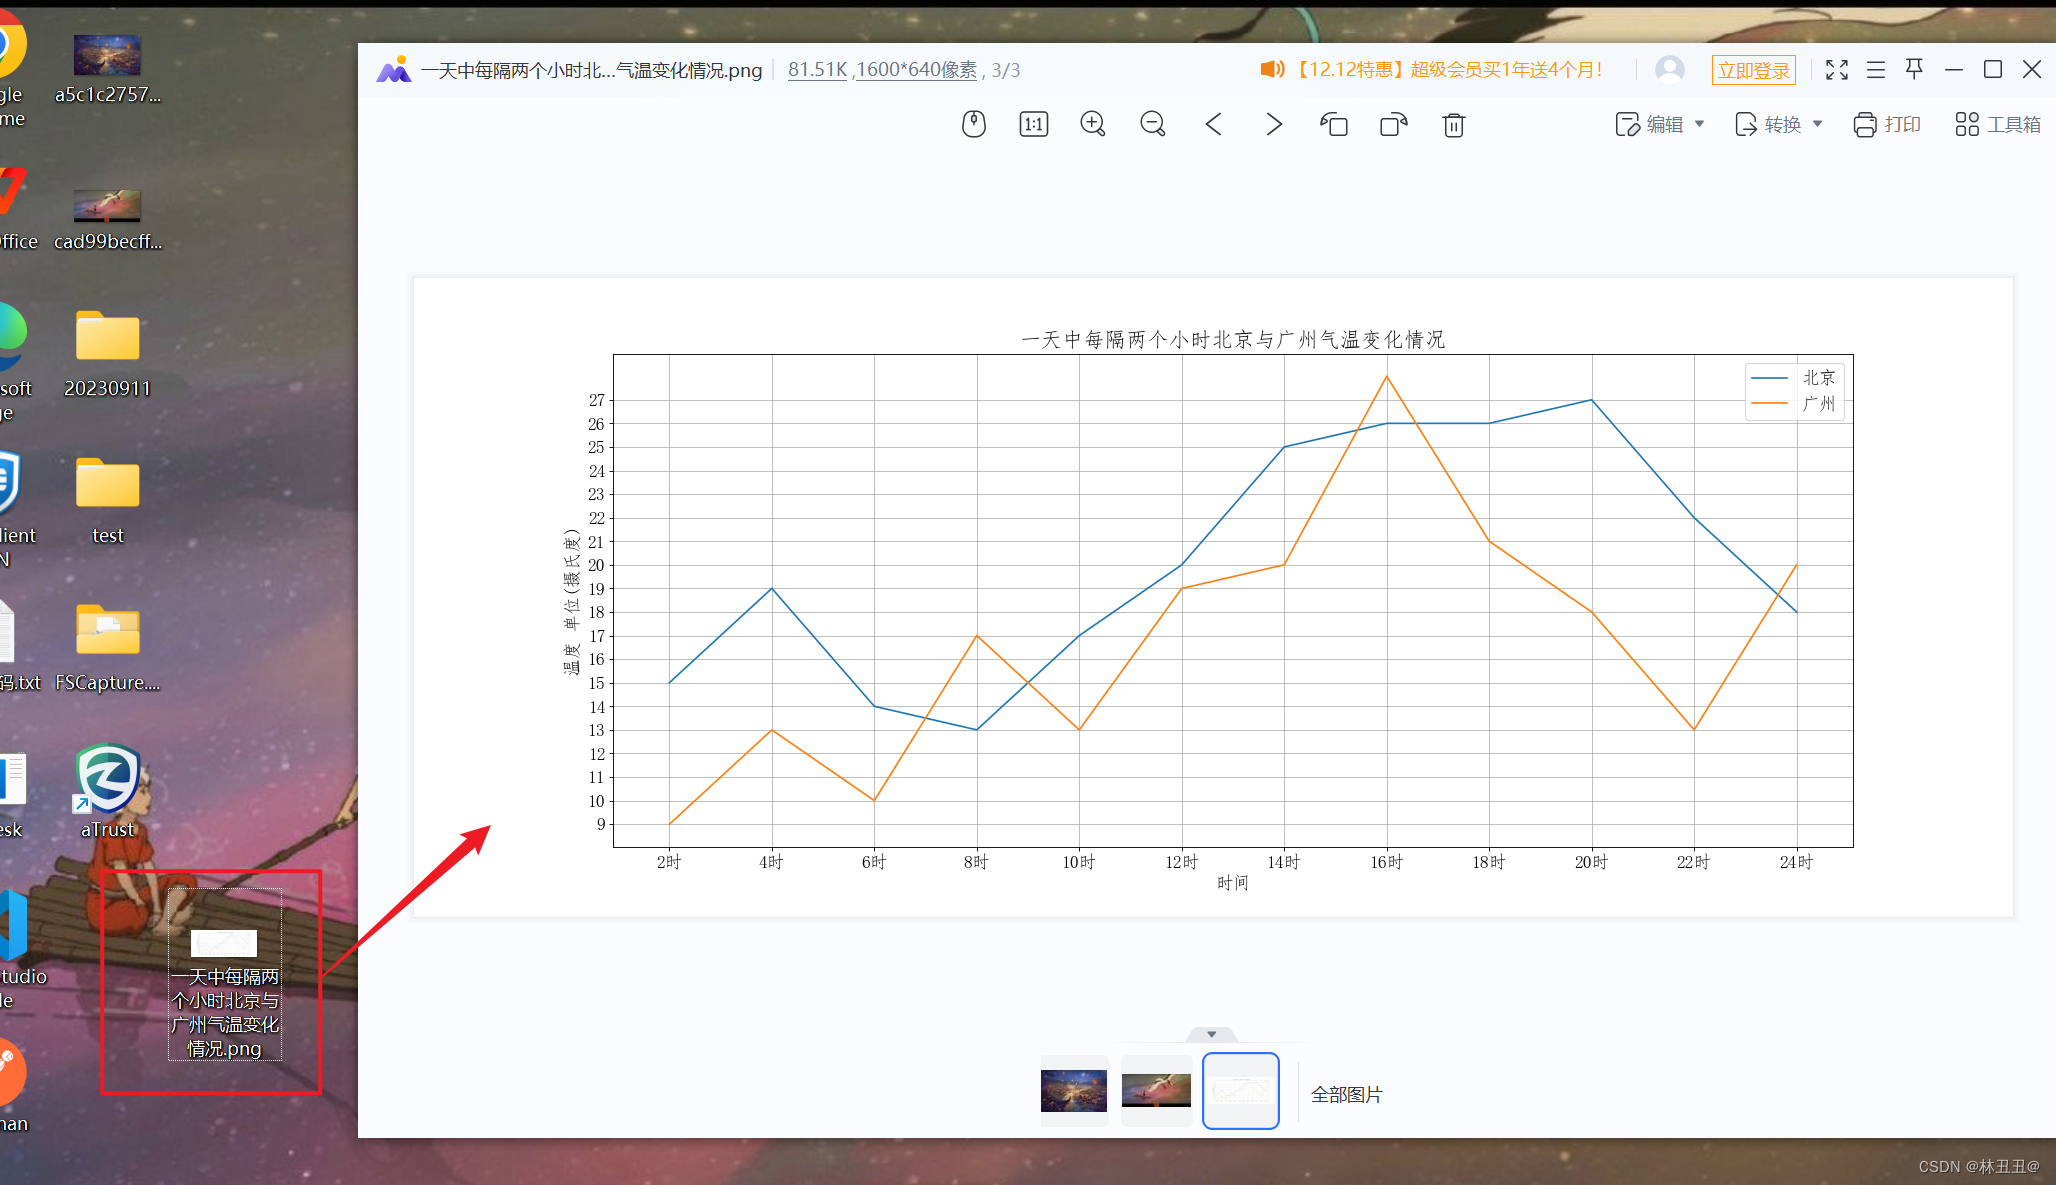
Task: Toggle fullscreen view mode
Action: pyautogui.click(x=1836, y=69)
